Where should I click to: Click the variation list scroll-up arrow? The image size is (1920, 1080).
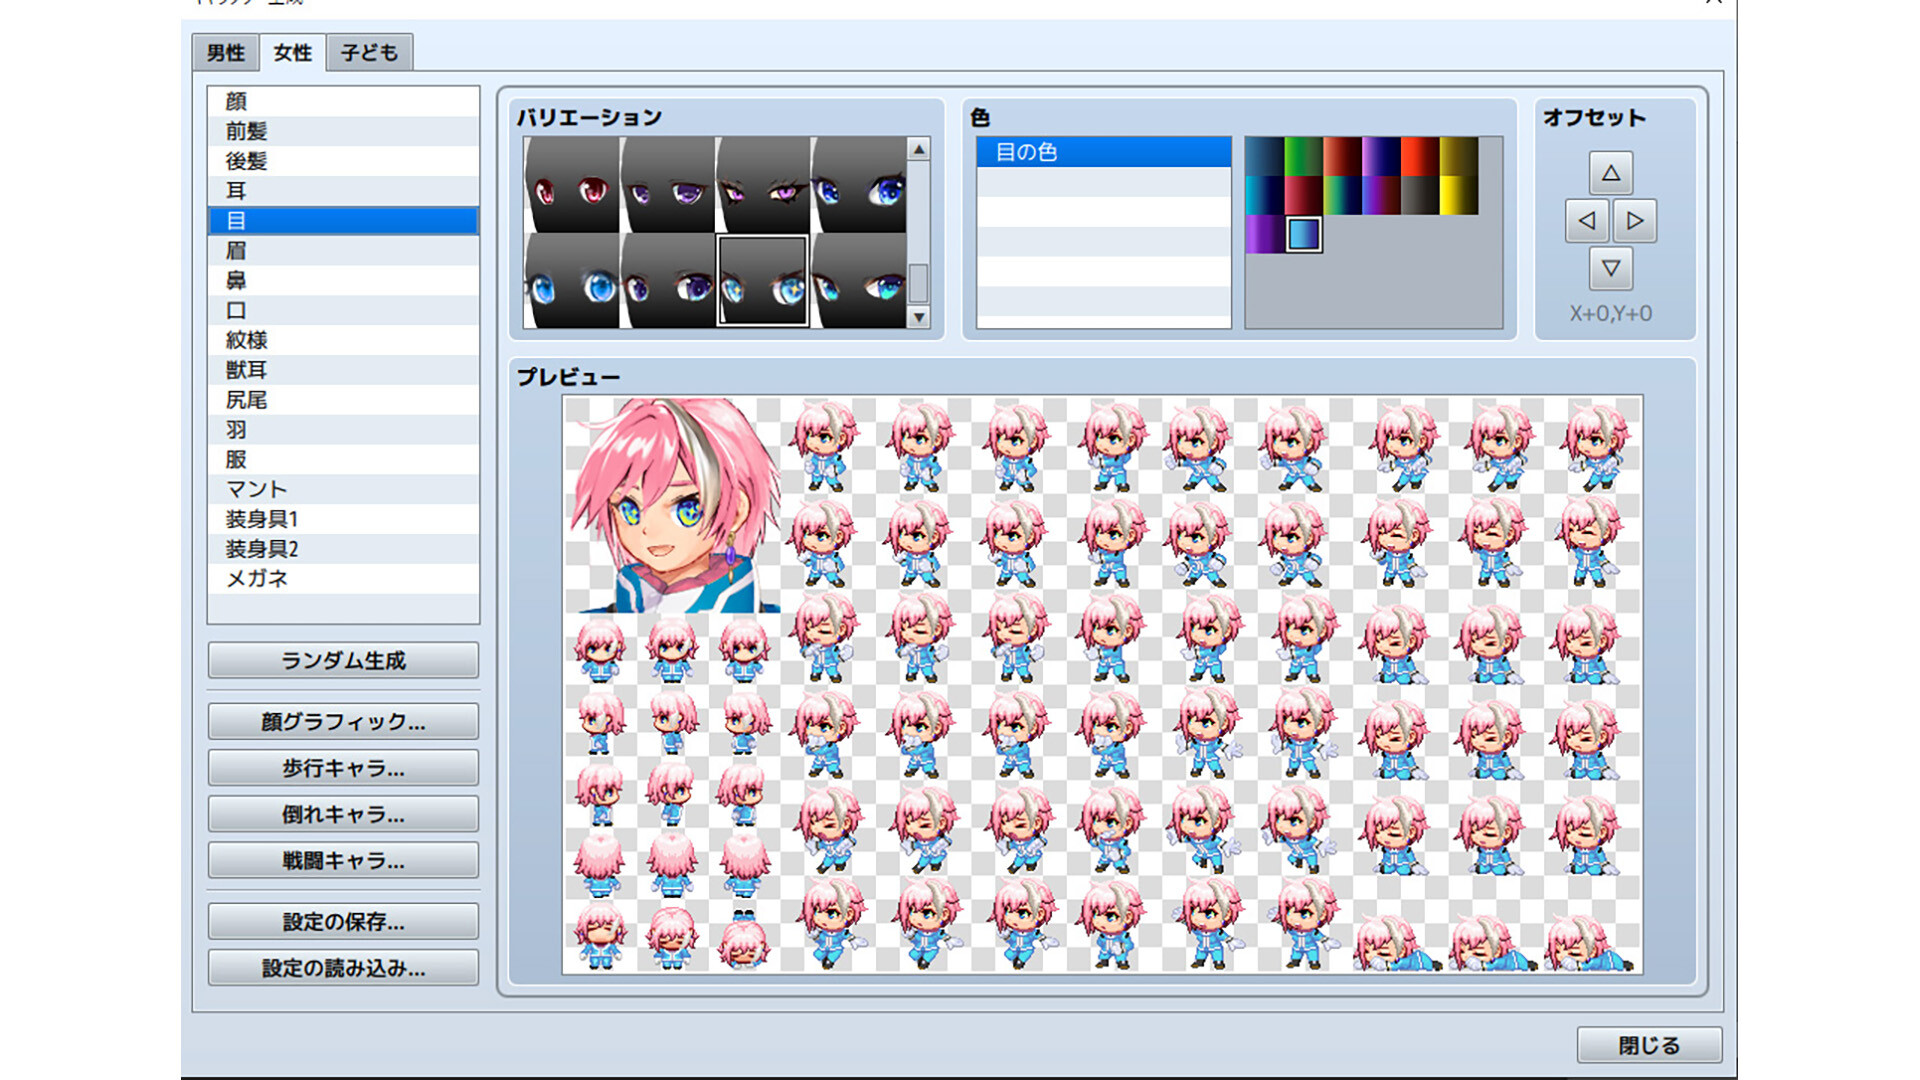tap(920, 148)
